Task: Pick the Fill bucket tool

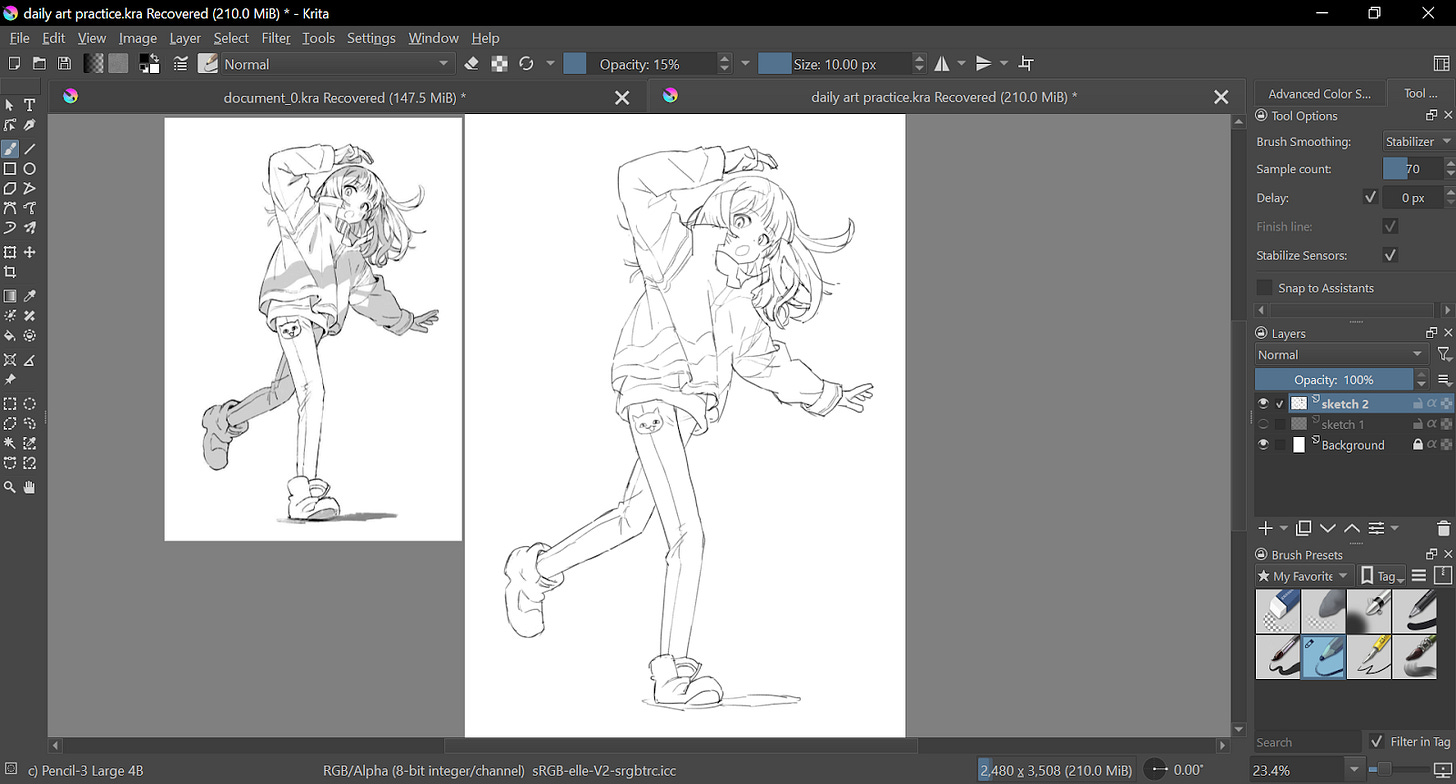Action: pyautogui.click(x=10, y=336)
